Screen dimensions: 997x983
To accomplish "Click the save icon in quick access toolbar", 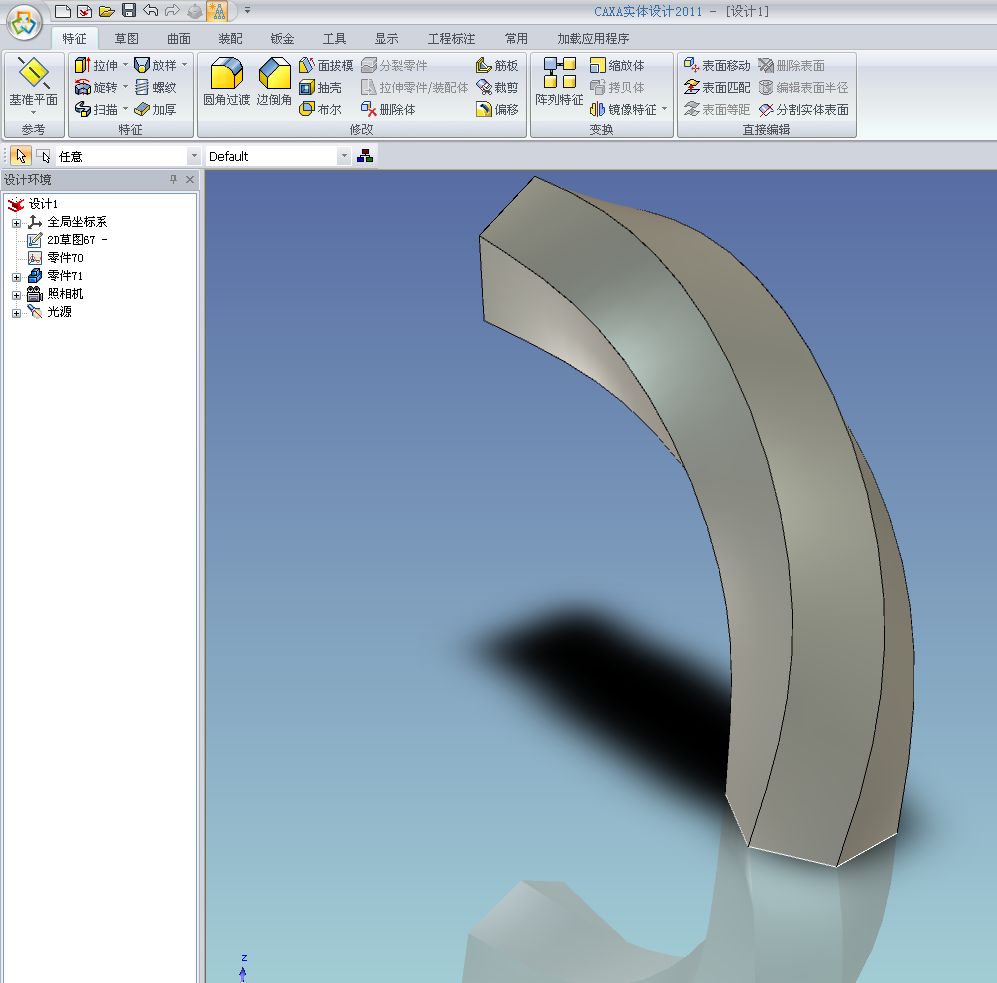I will coord(129,11).
